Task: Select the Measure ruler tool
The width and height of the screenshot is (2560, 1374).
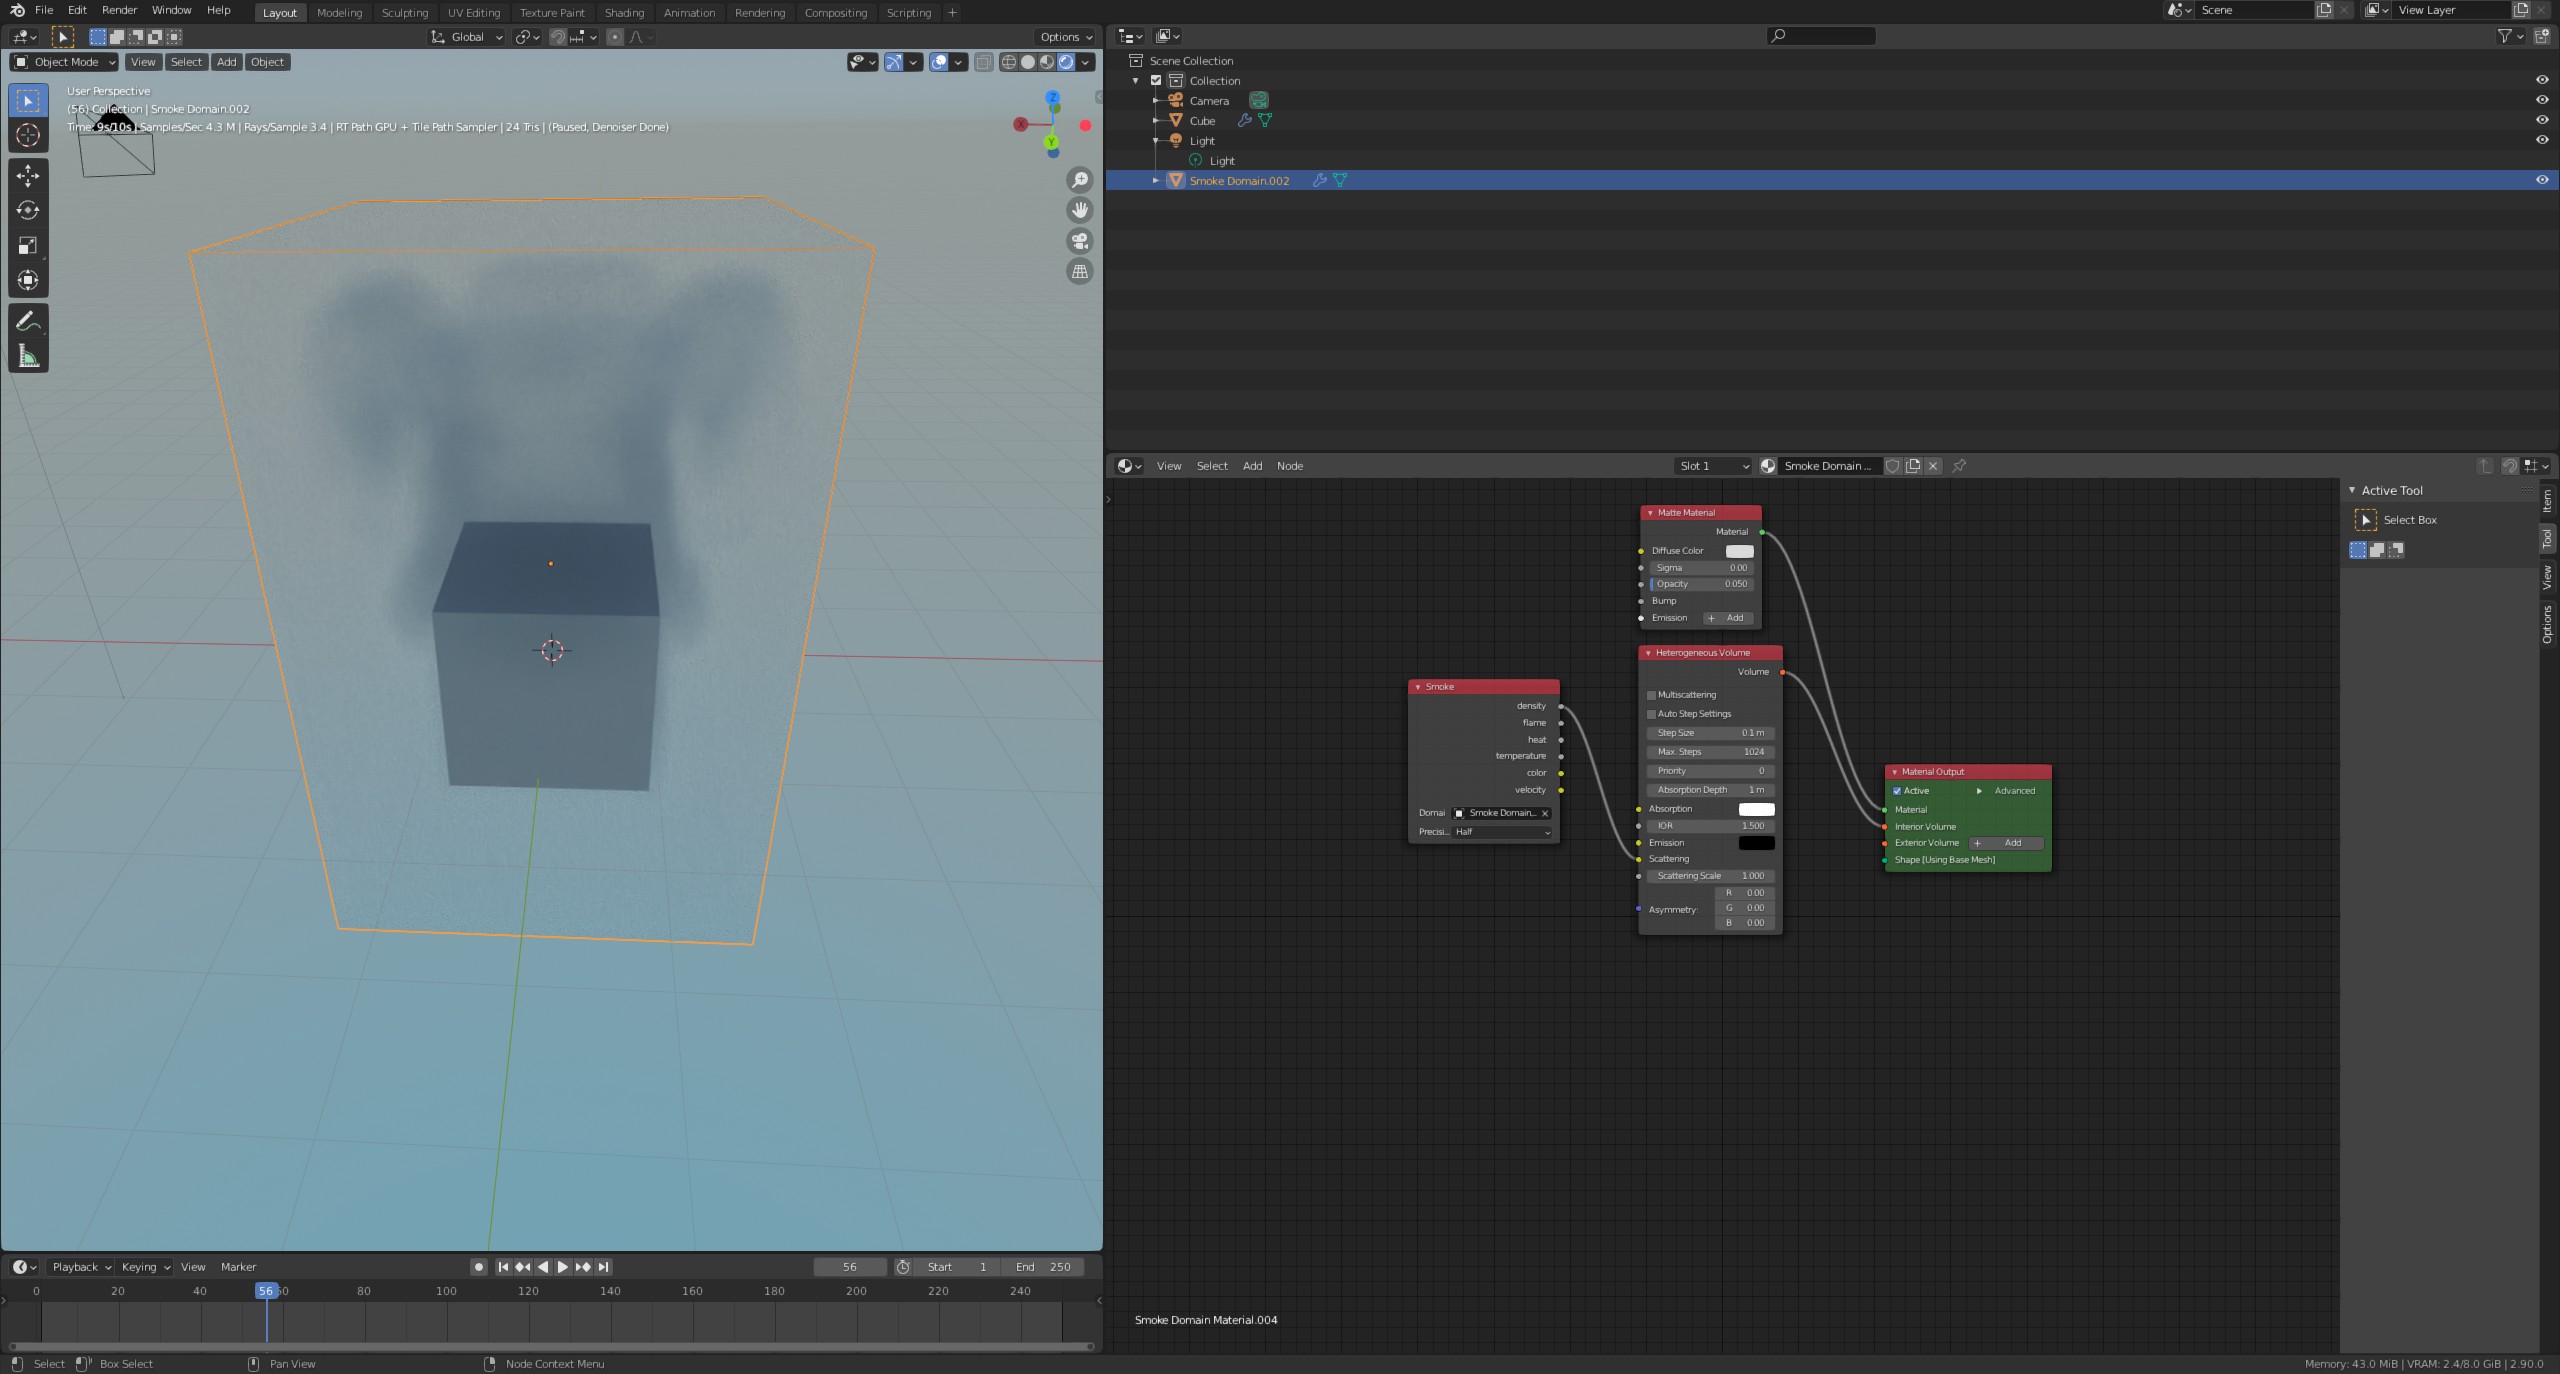Action: [27, 356]
